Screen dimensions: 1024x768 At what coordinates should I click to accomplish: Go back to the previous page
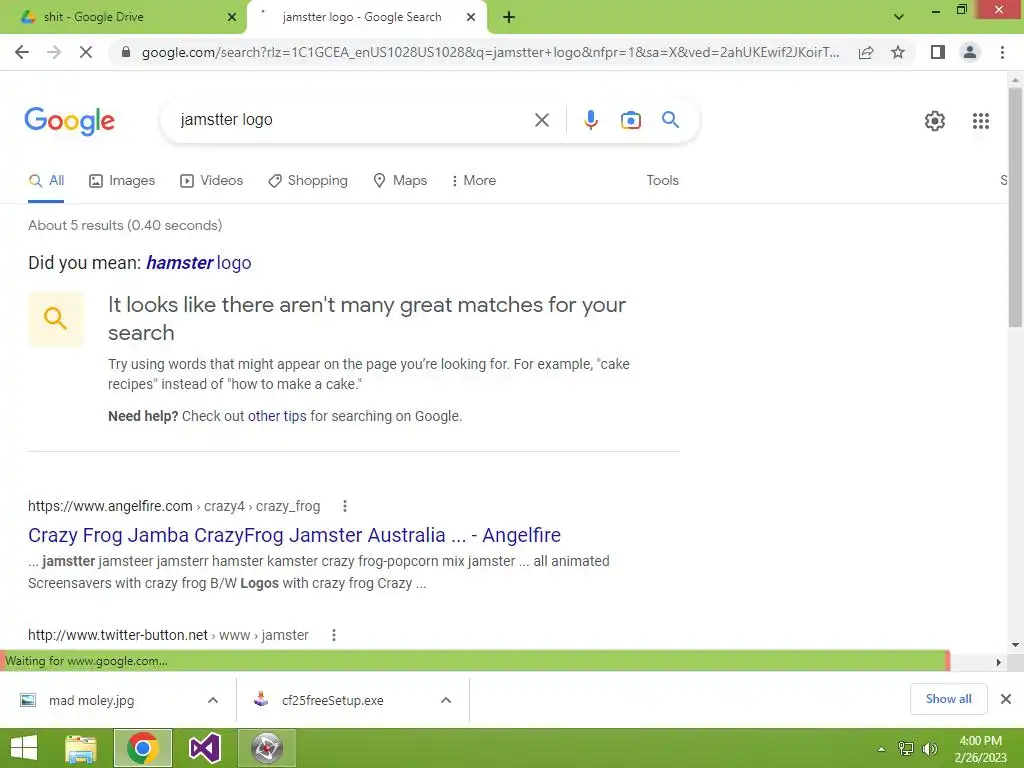click(22, 52)
